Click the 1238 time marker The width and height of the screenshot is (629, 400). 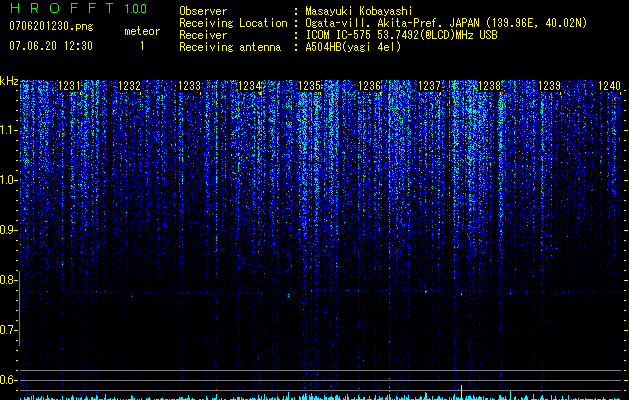[489, 86]
